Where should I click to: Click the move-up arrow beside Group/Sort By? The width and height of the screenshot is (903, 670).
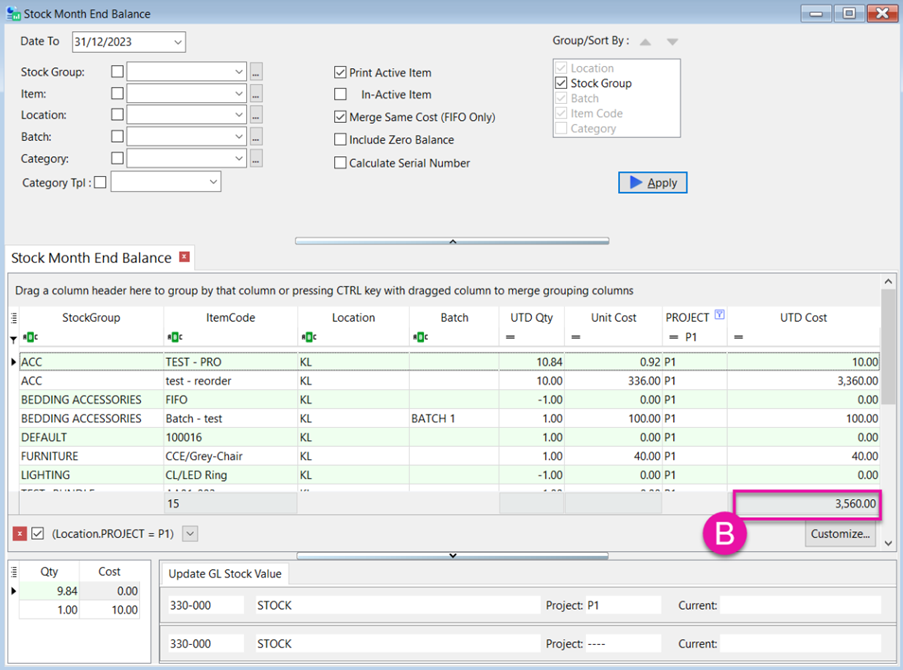(x=645, y=42)
